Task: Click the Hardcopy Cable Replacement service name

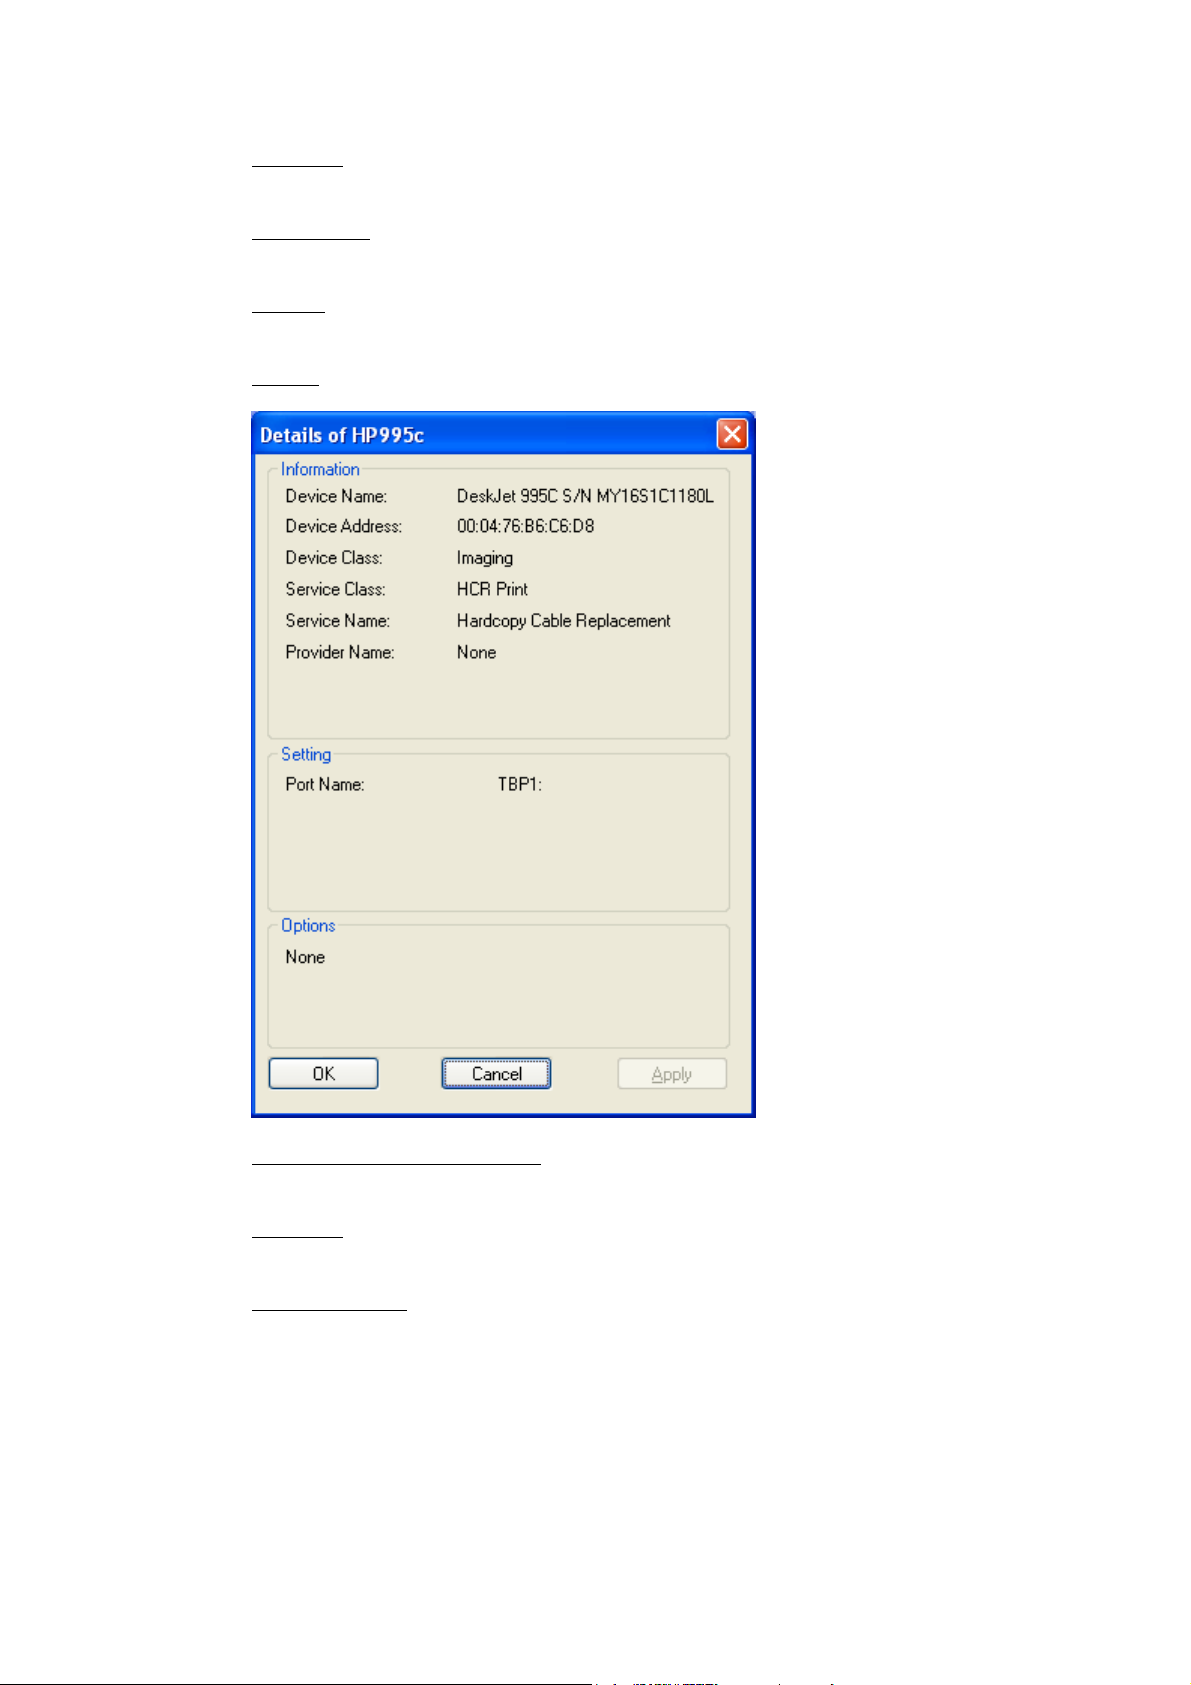Action: (563, 621)
